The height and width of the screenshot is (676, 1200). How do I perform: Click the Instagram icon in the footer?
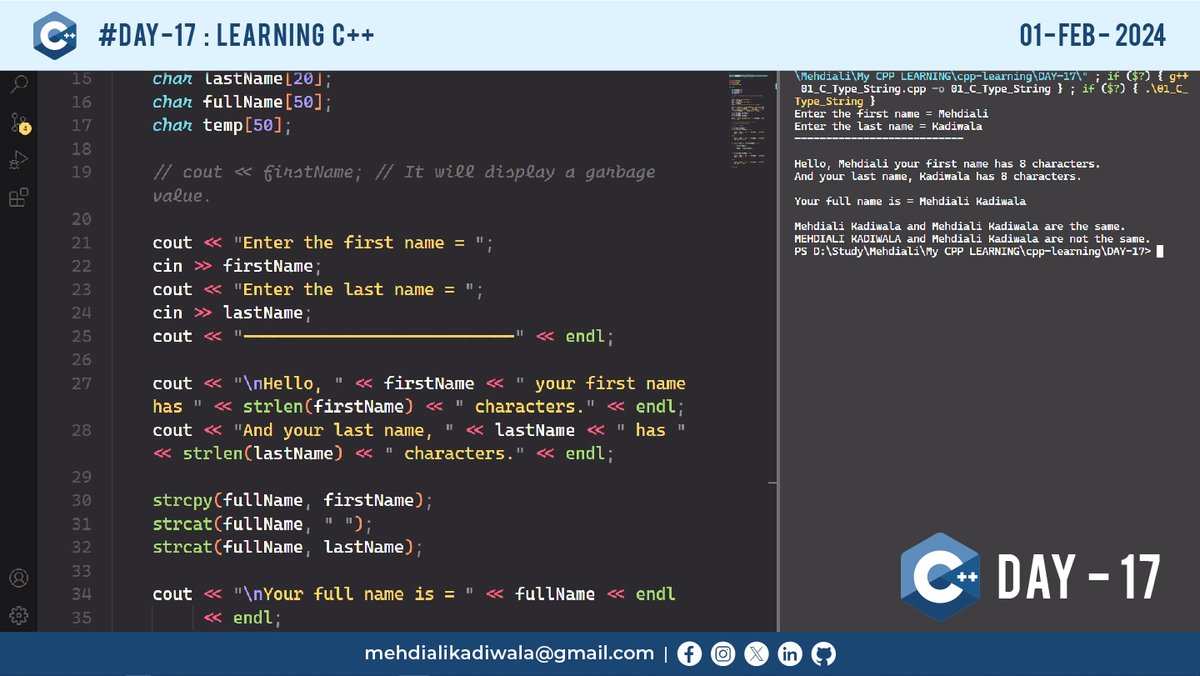click(x=723, y=654)
